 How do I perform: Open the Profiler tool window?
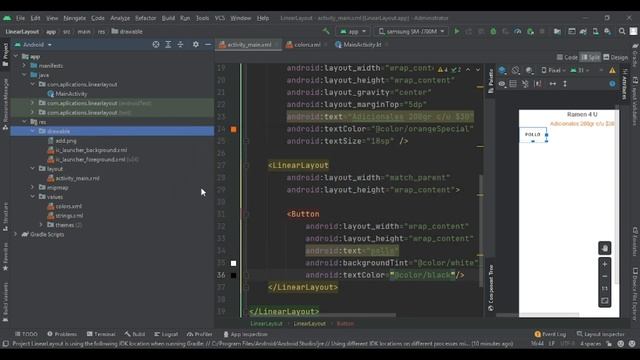point(200,334)
